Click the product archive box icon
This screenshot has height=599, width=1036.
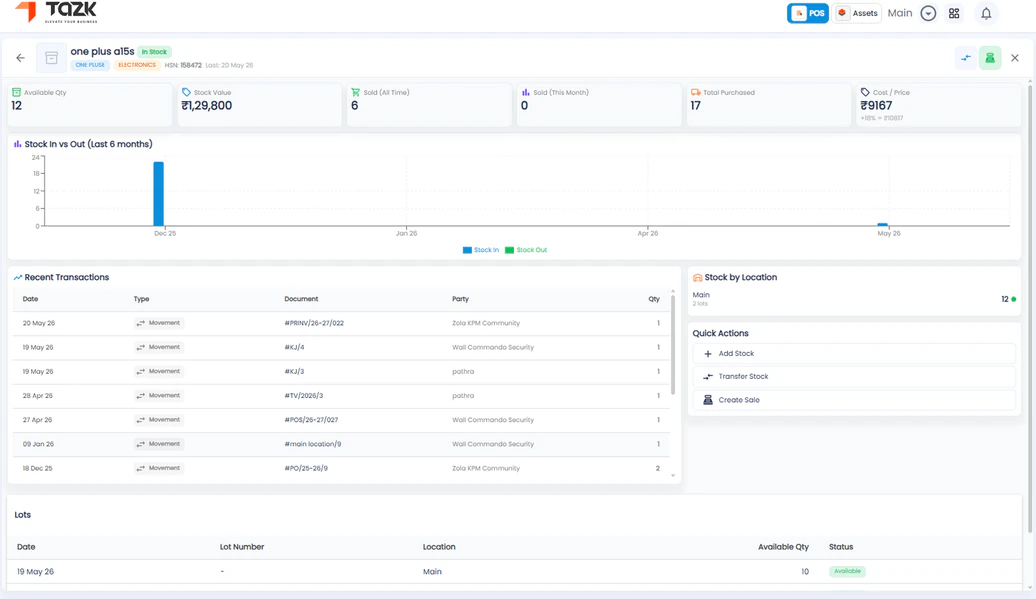(51, 58)
